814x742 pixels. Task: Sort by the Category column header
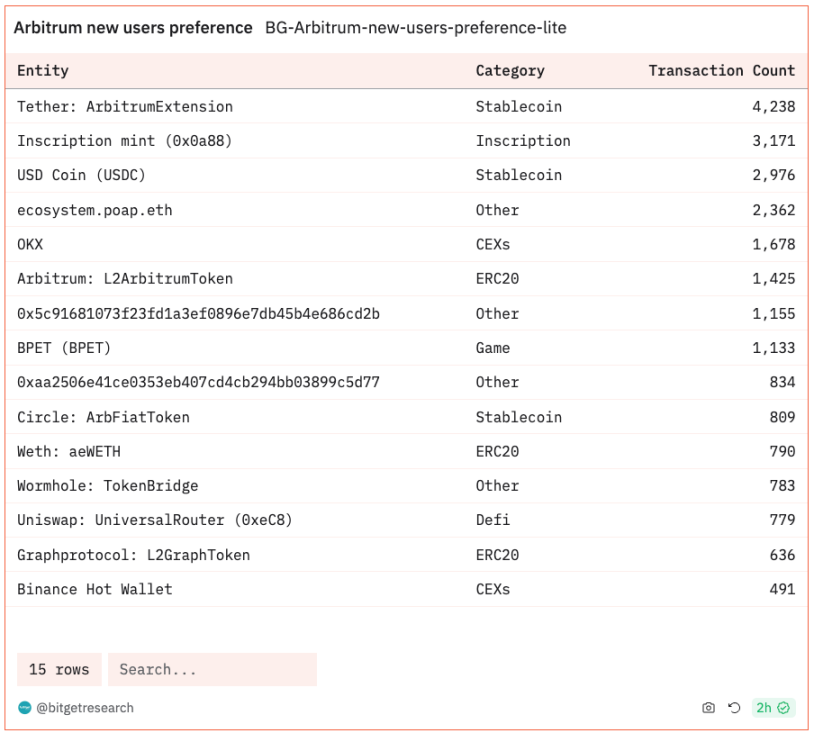[510, 71]
